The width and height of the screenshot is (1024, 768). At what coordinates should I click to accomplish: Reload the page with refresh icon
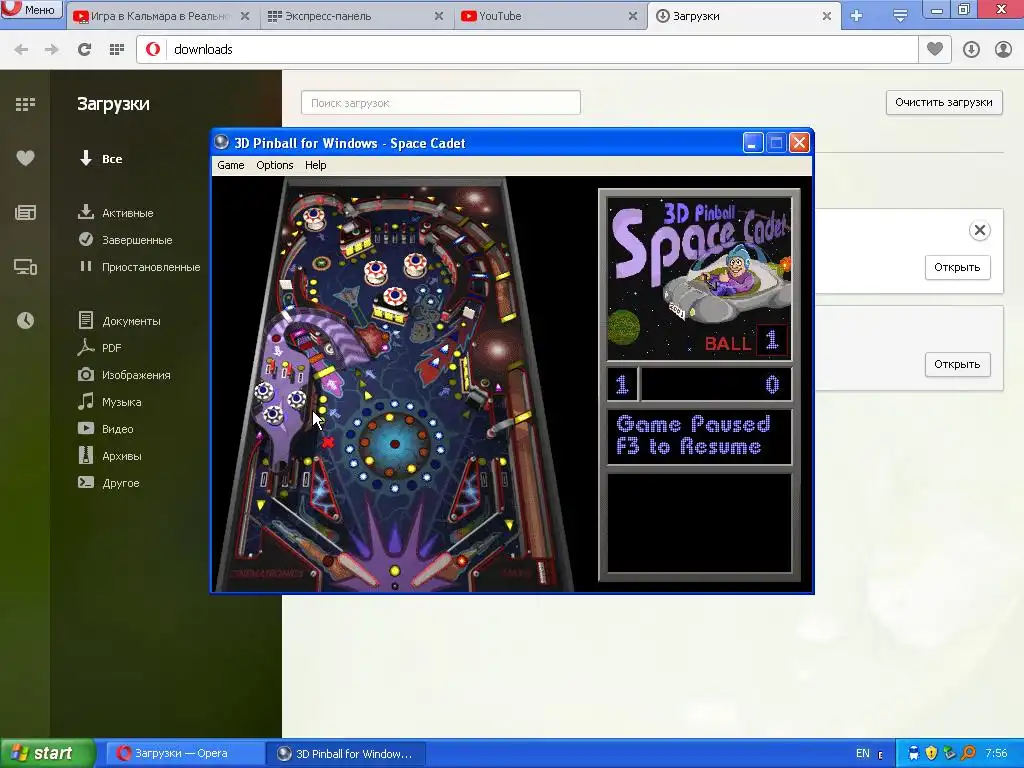tap(84, 50)
